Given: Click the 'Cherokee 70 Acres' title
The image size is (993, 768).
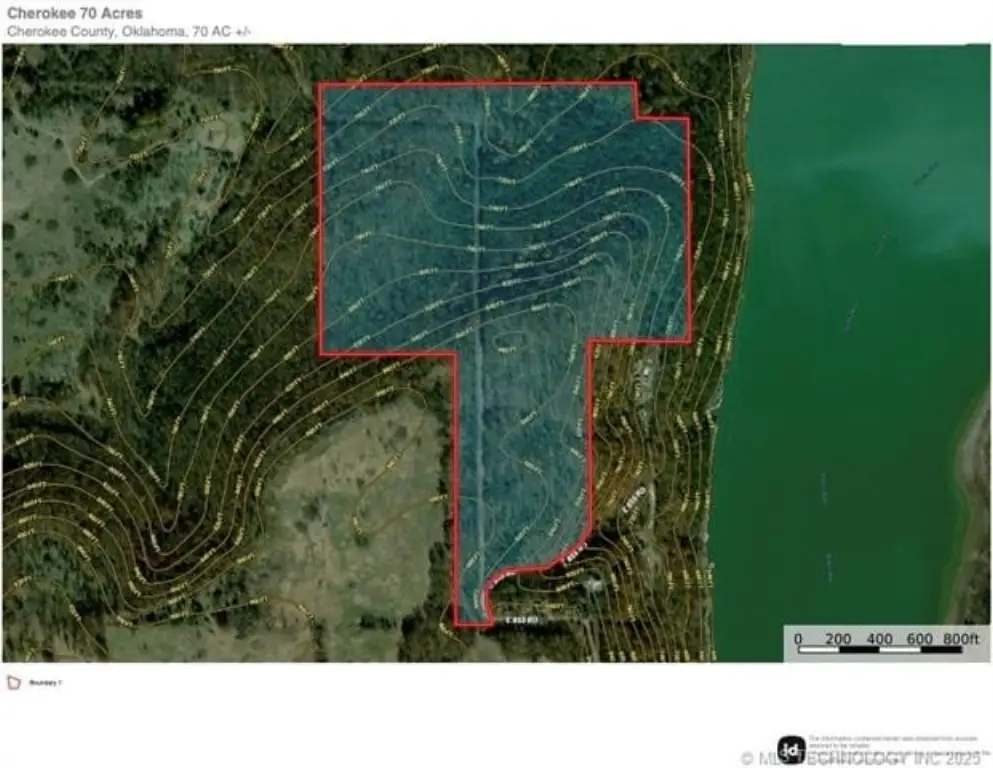Looking at the screenshot, I should [x=75, y=14].
